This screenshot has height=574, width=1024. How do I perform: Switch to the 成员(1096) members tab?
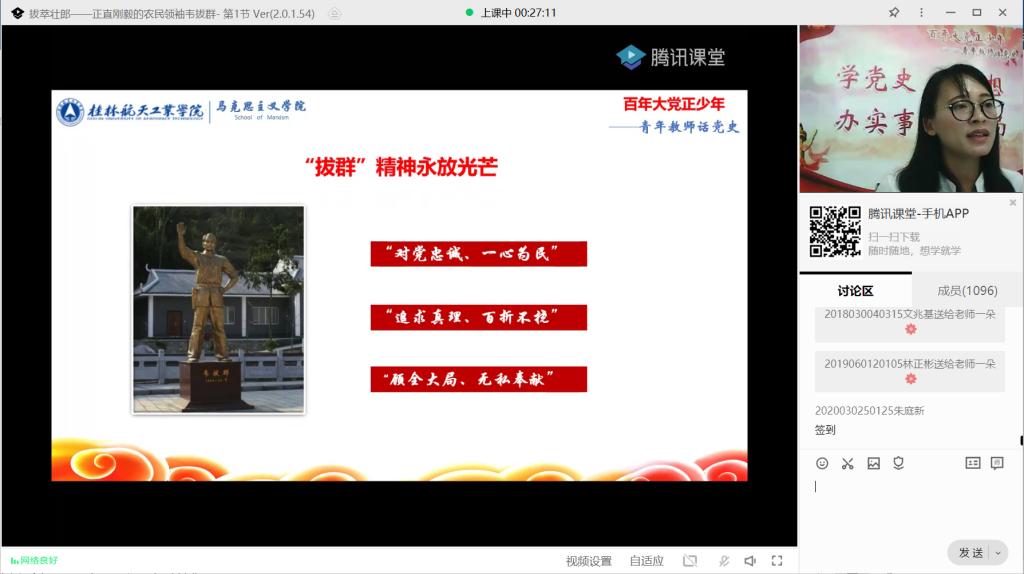(x=967, y=291)
